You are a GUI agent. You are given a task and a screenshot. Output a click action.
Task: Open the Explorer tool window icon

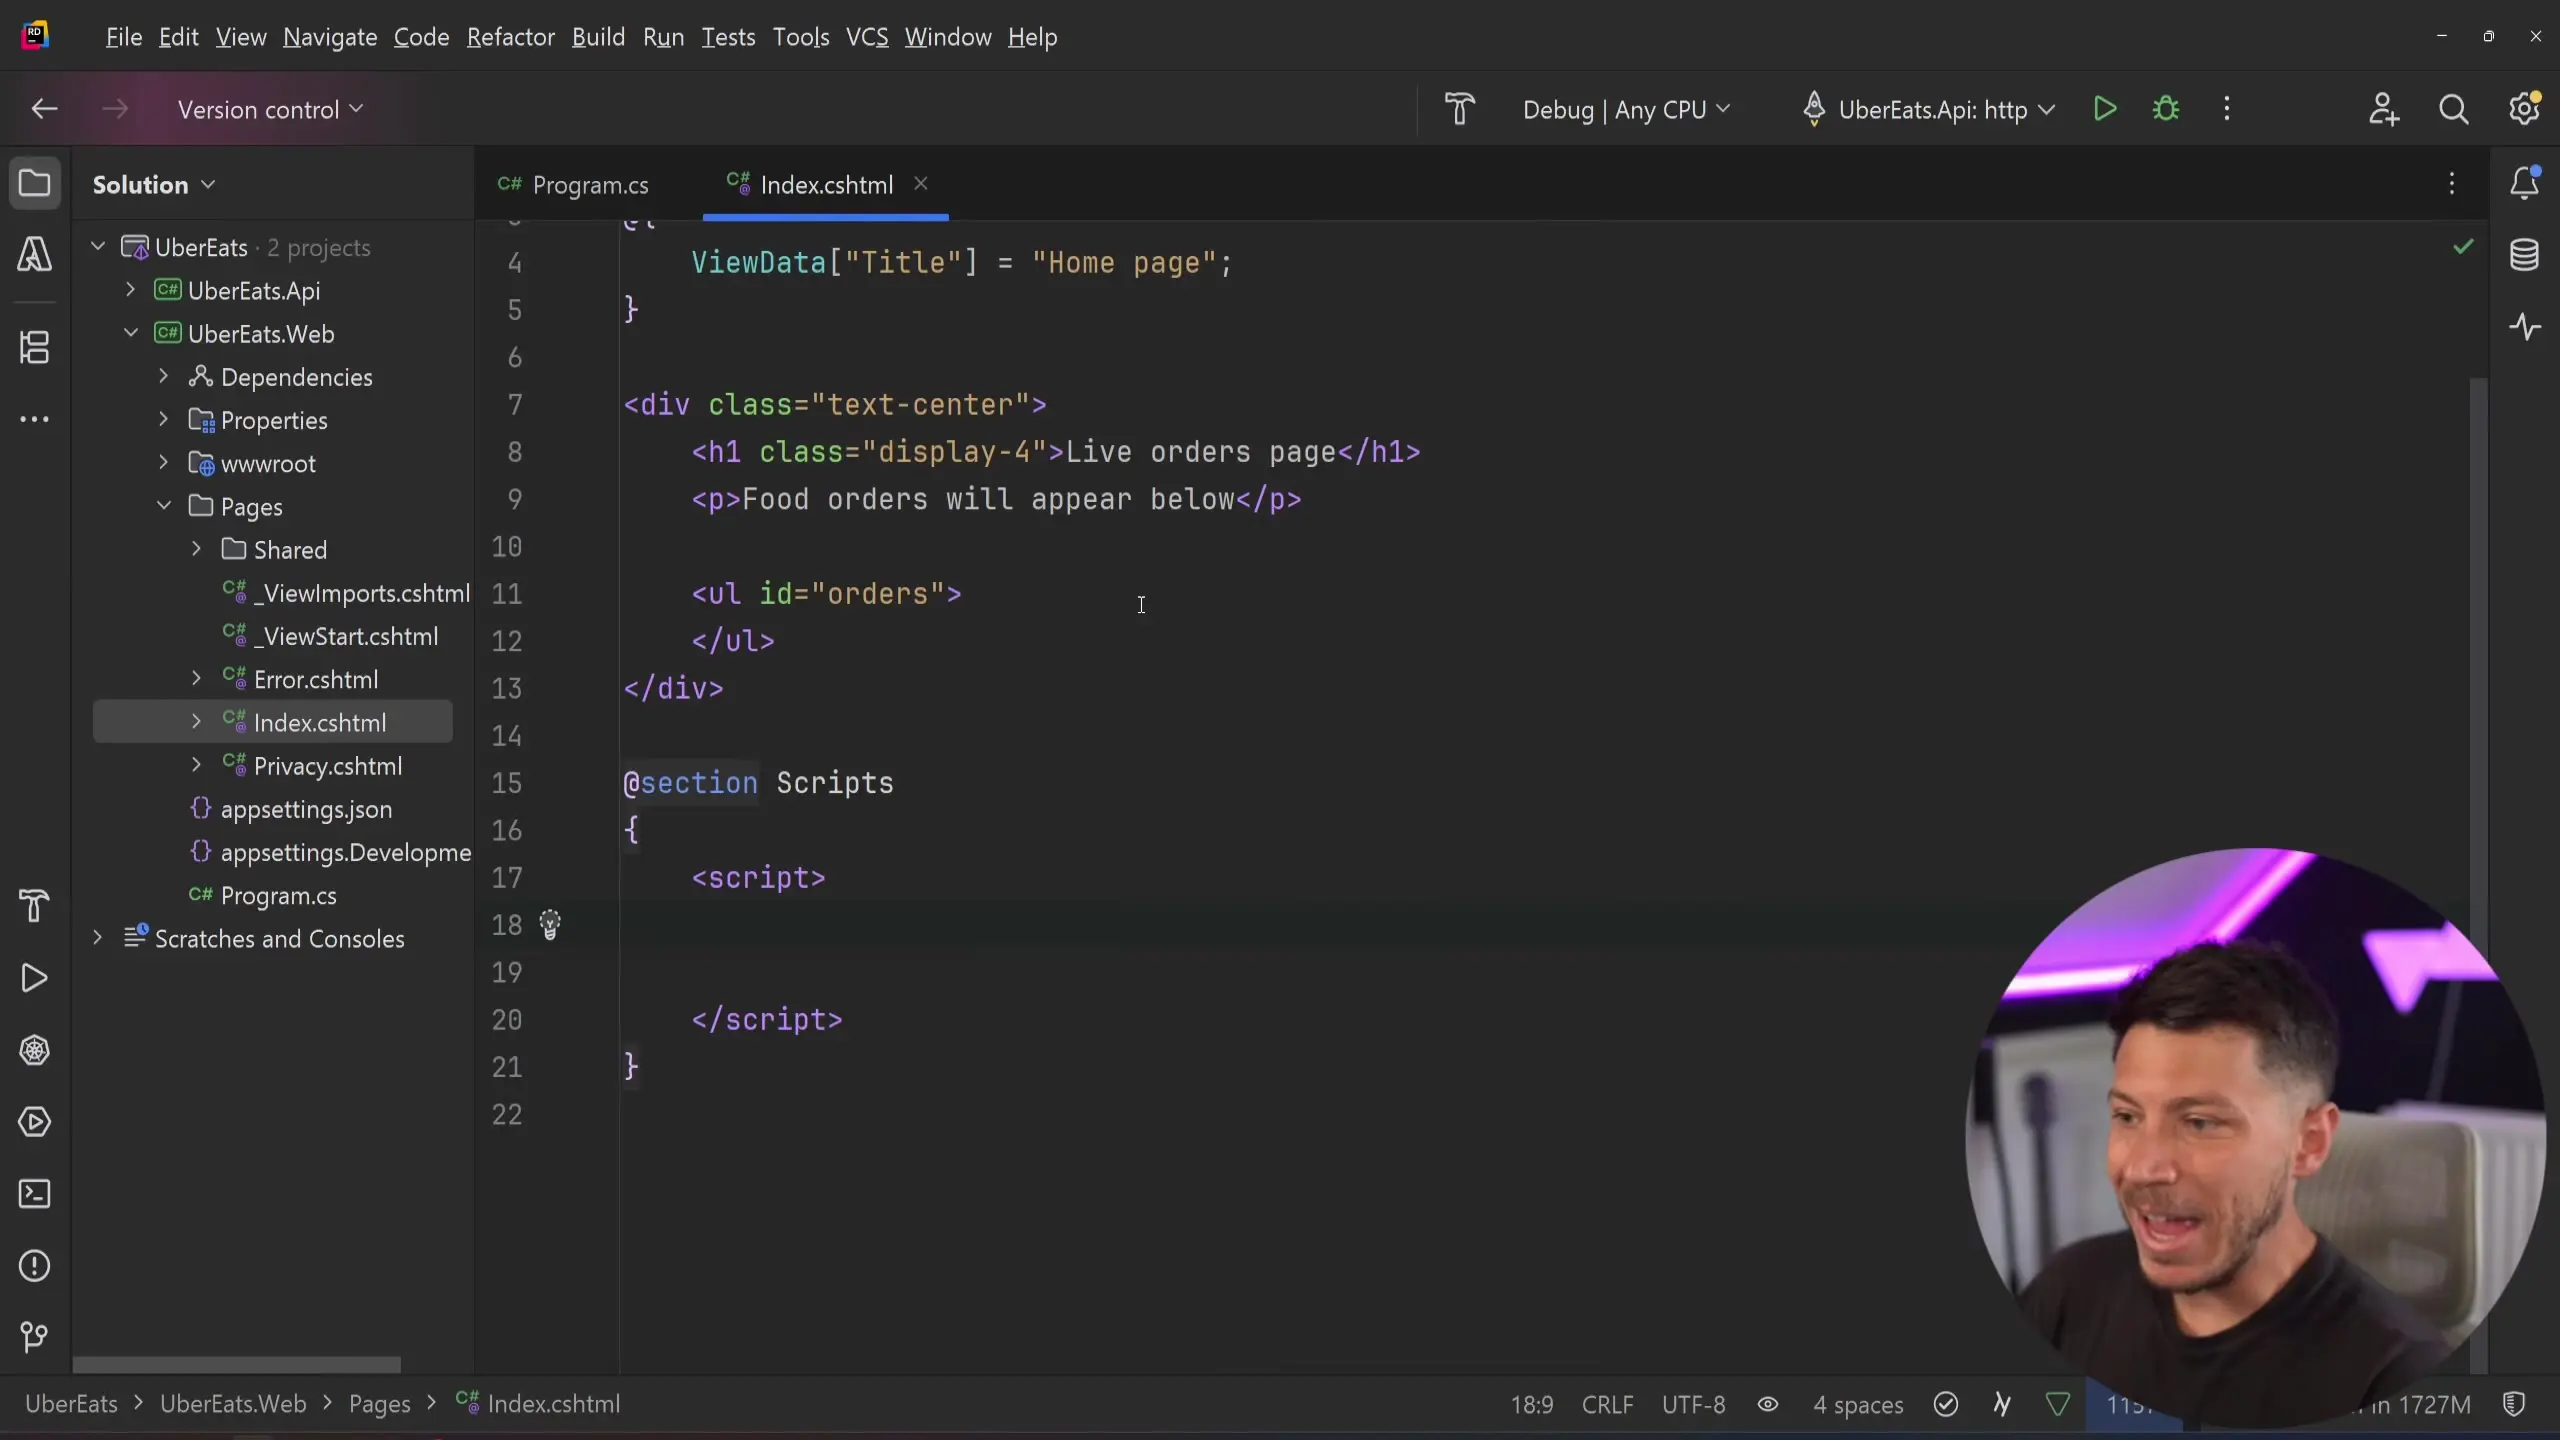pos(35,184)
